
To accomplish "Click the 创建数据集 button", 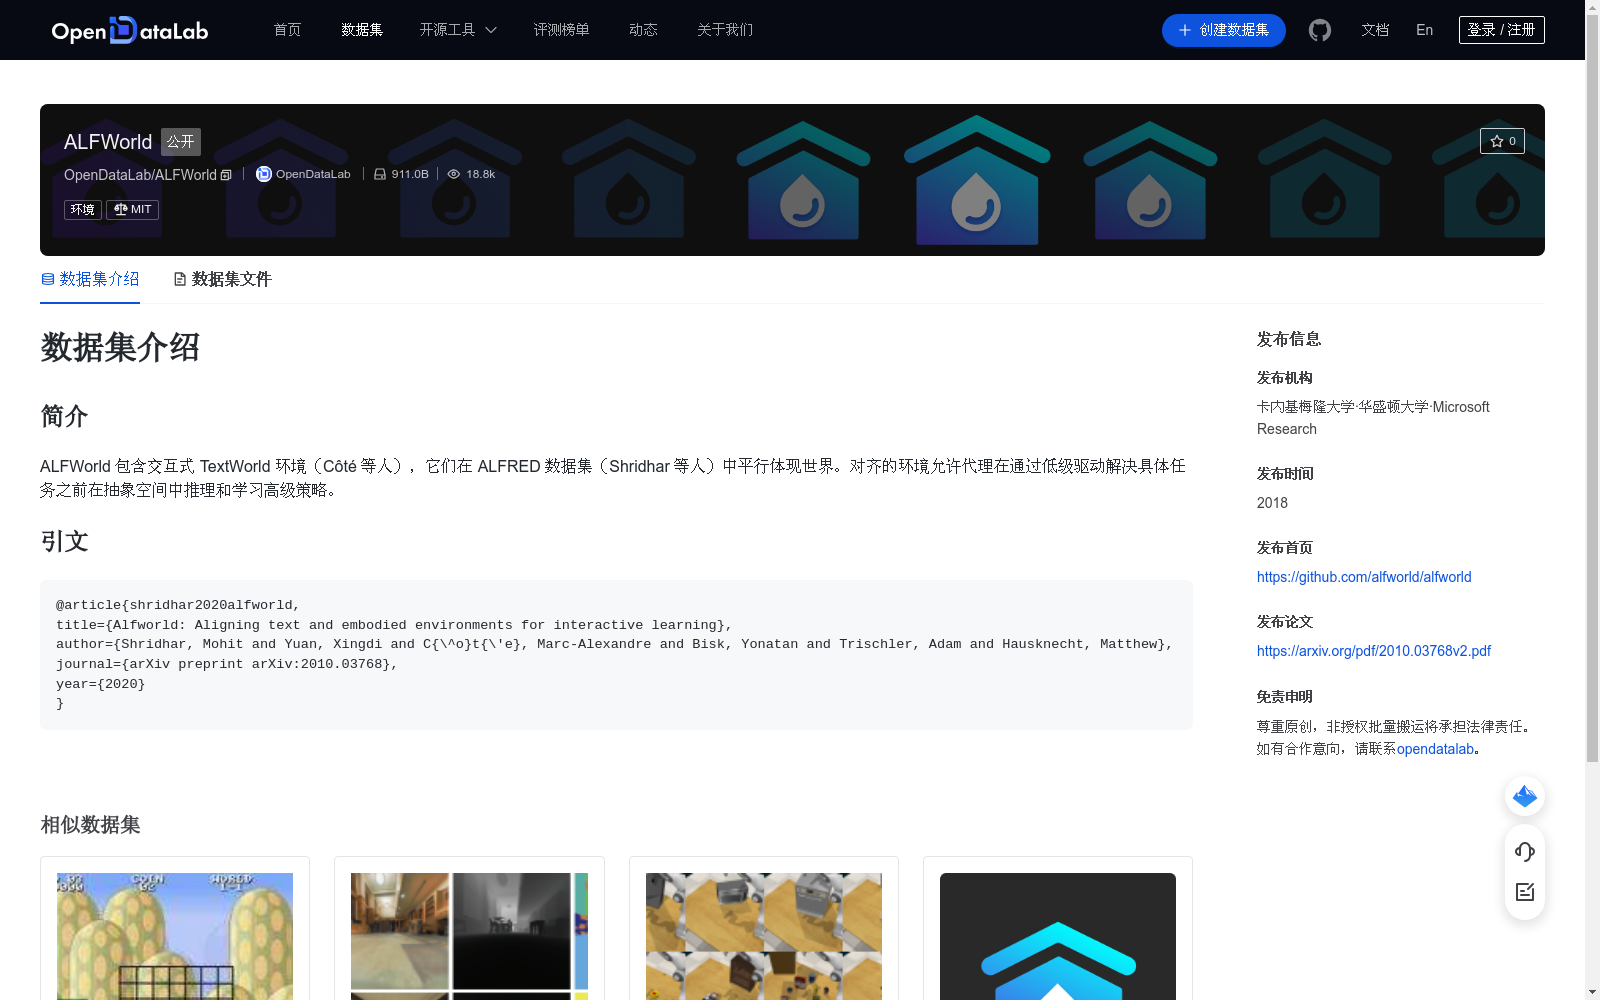I will pyautogui.click(x=1223, y=30).
